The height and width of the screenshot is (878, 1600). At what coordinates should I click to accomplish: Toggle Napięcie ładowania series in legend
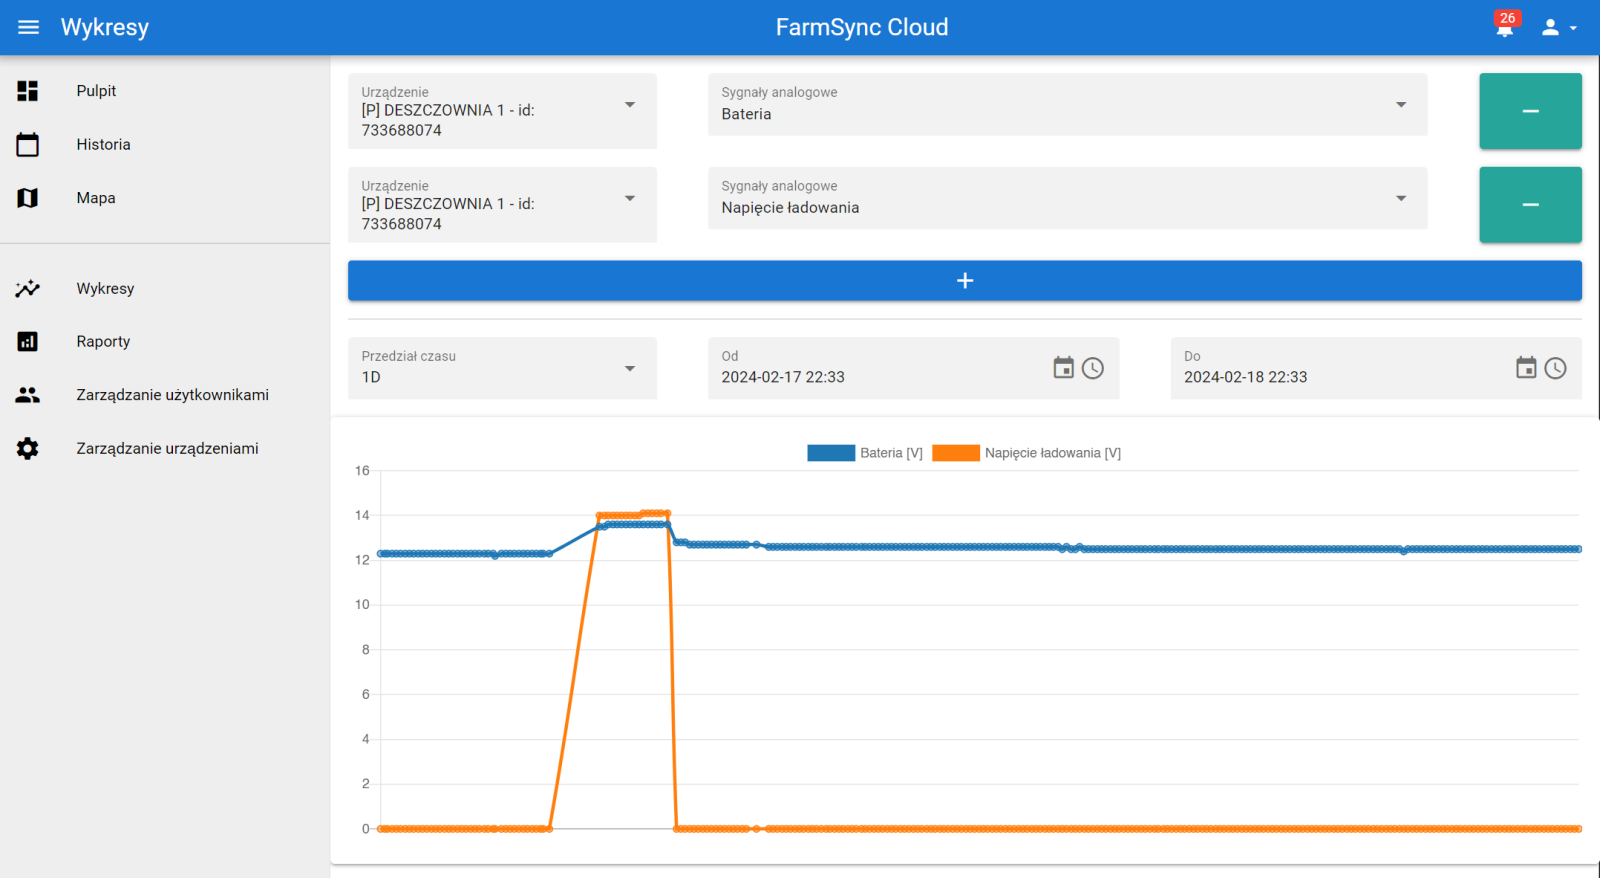coord(1027,453)
